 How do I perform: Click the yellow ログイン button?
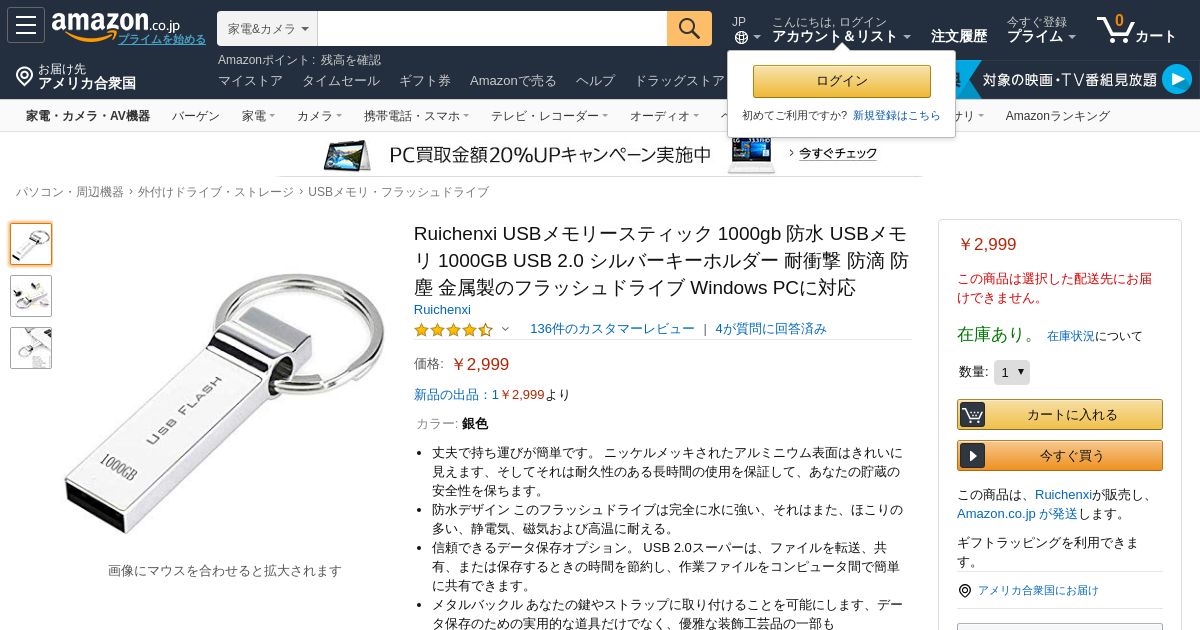[842, 81]
